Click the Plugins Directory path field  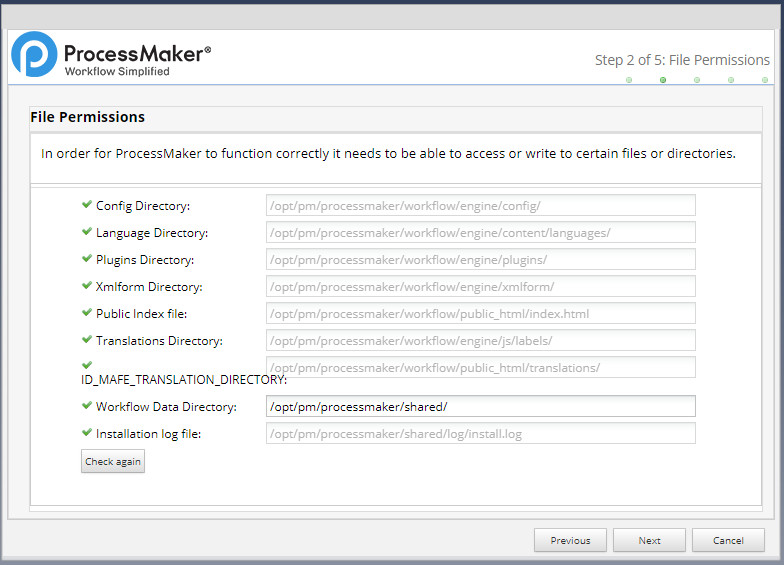480,259
